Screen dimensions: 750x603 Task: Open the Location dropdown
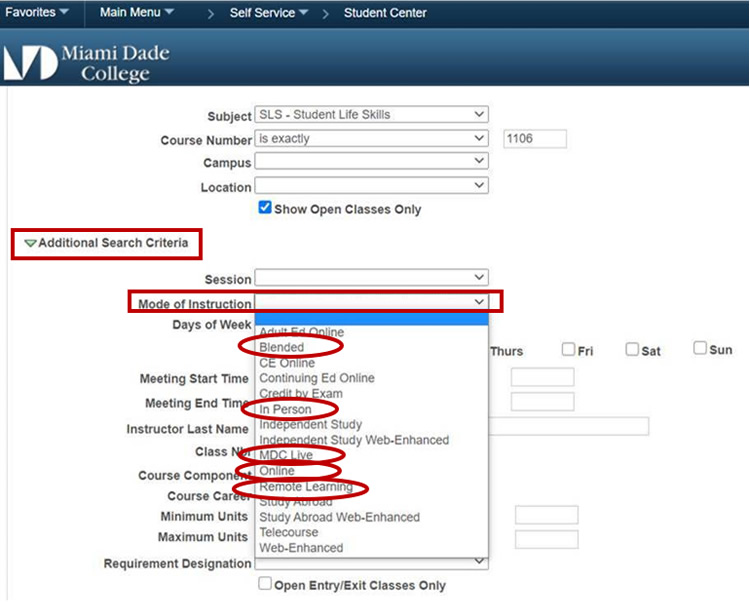click(372, 186)
